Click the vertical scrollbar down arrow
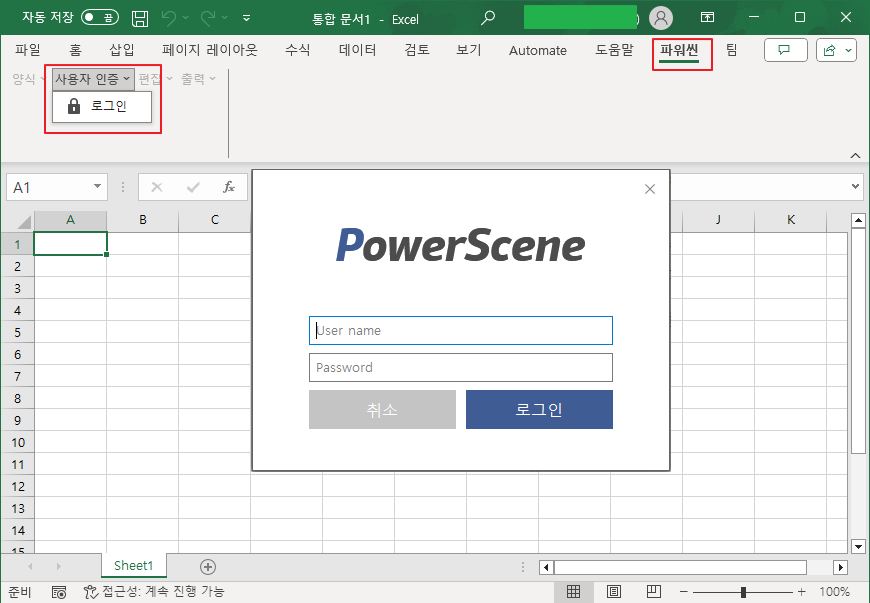 pyautogui.click(x=858, y=546)
